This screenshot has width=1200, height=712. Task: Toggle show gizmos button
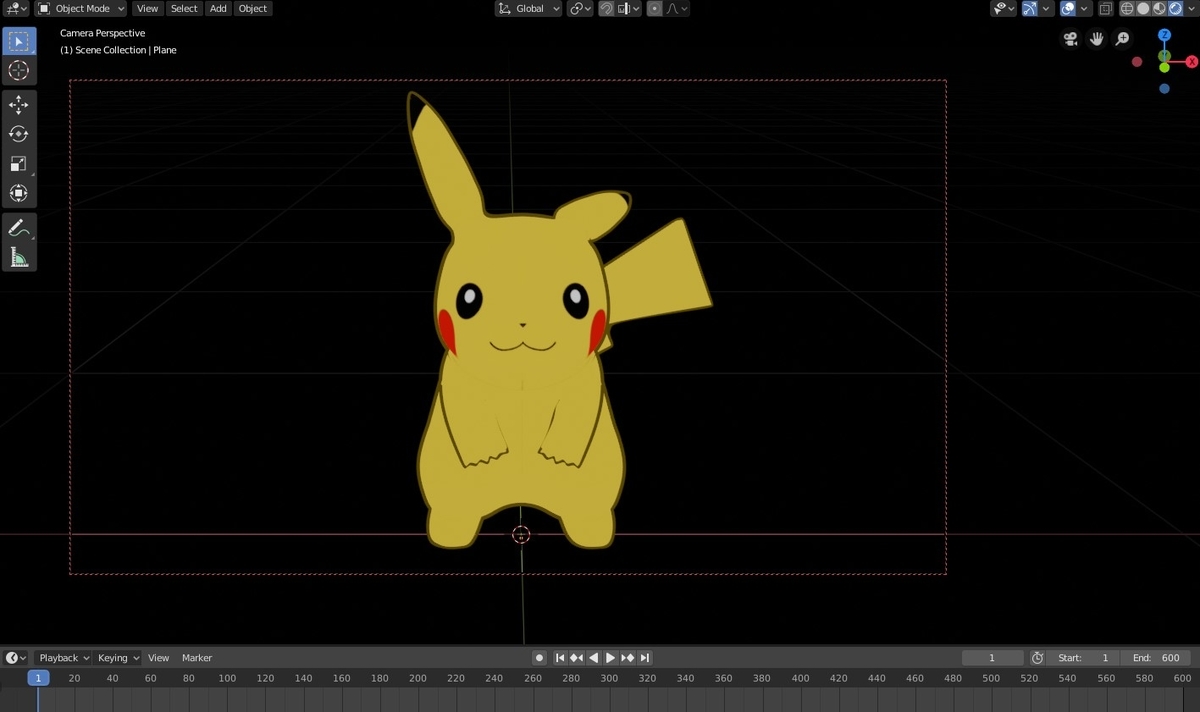tap(1030, 8)
